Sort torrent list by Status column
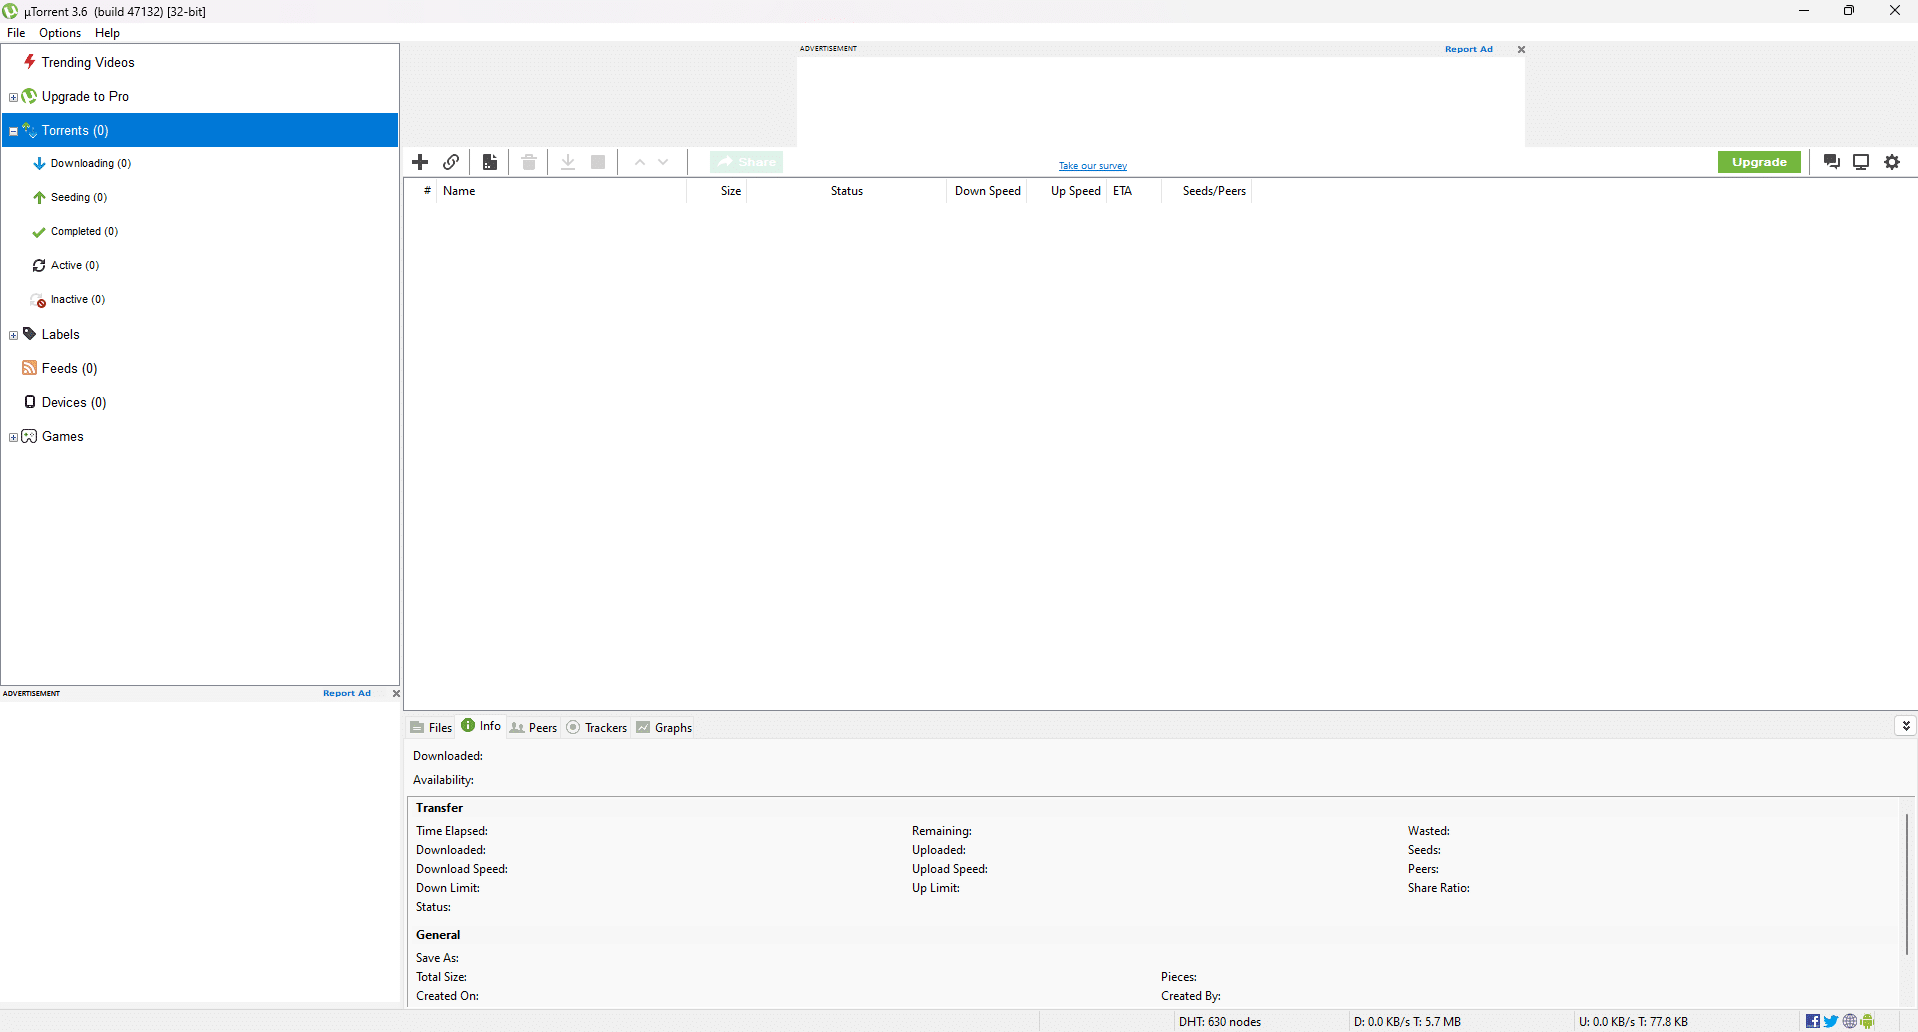Image resolution: width=1918 pixels, height=1032 pixels. (847, 191)
